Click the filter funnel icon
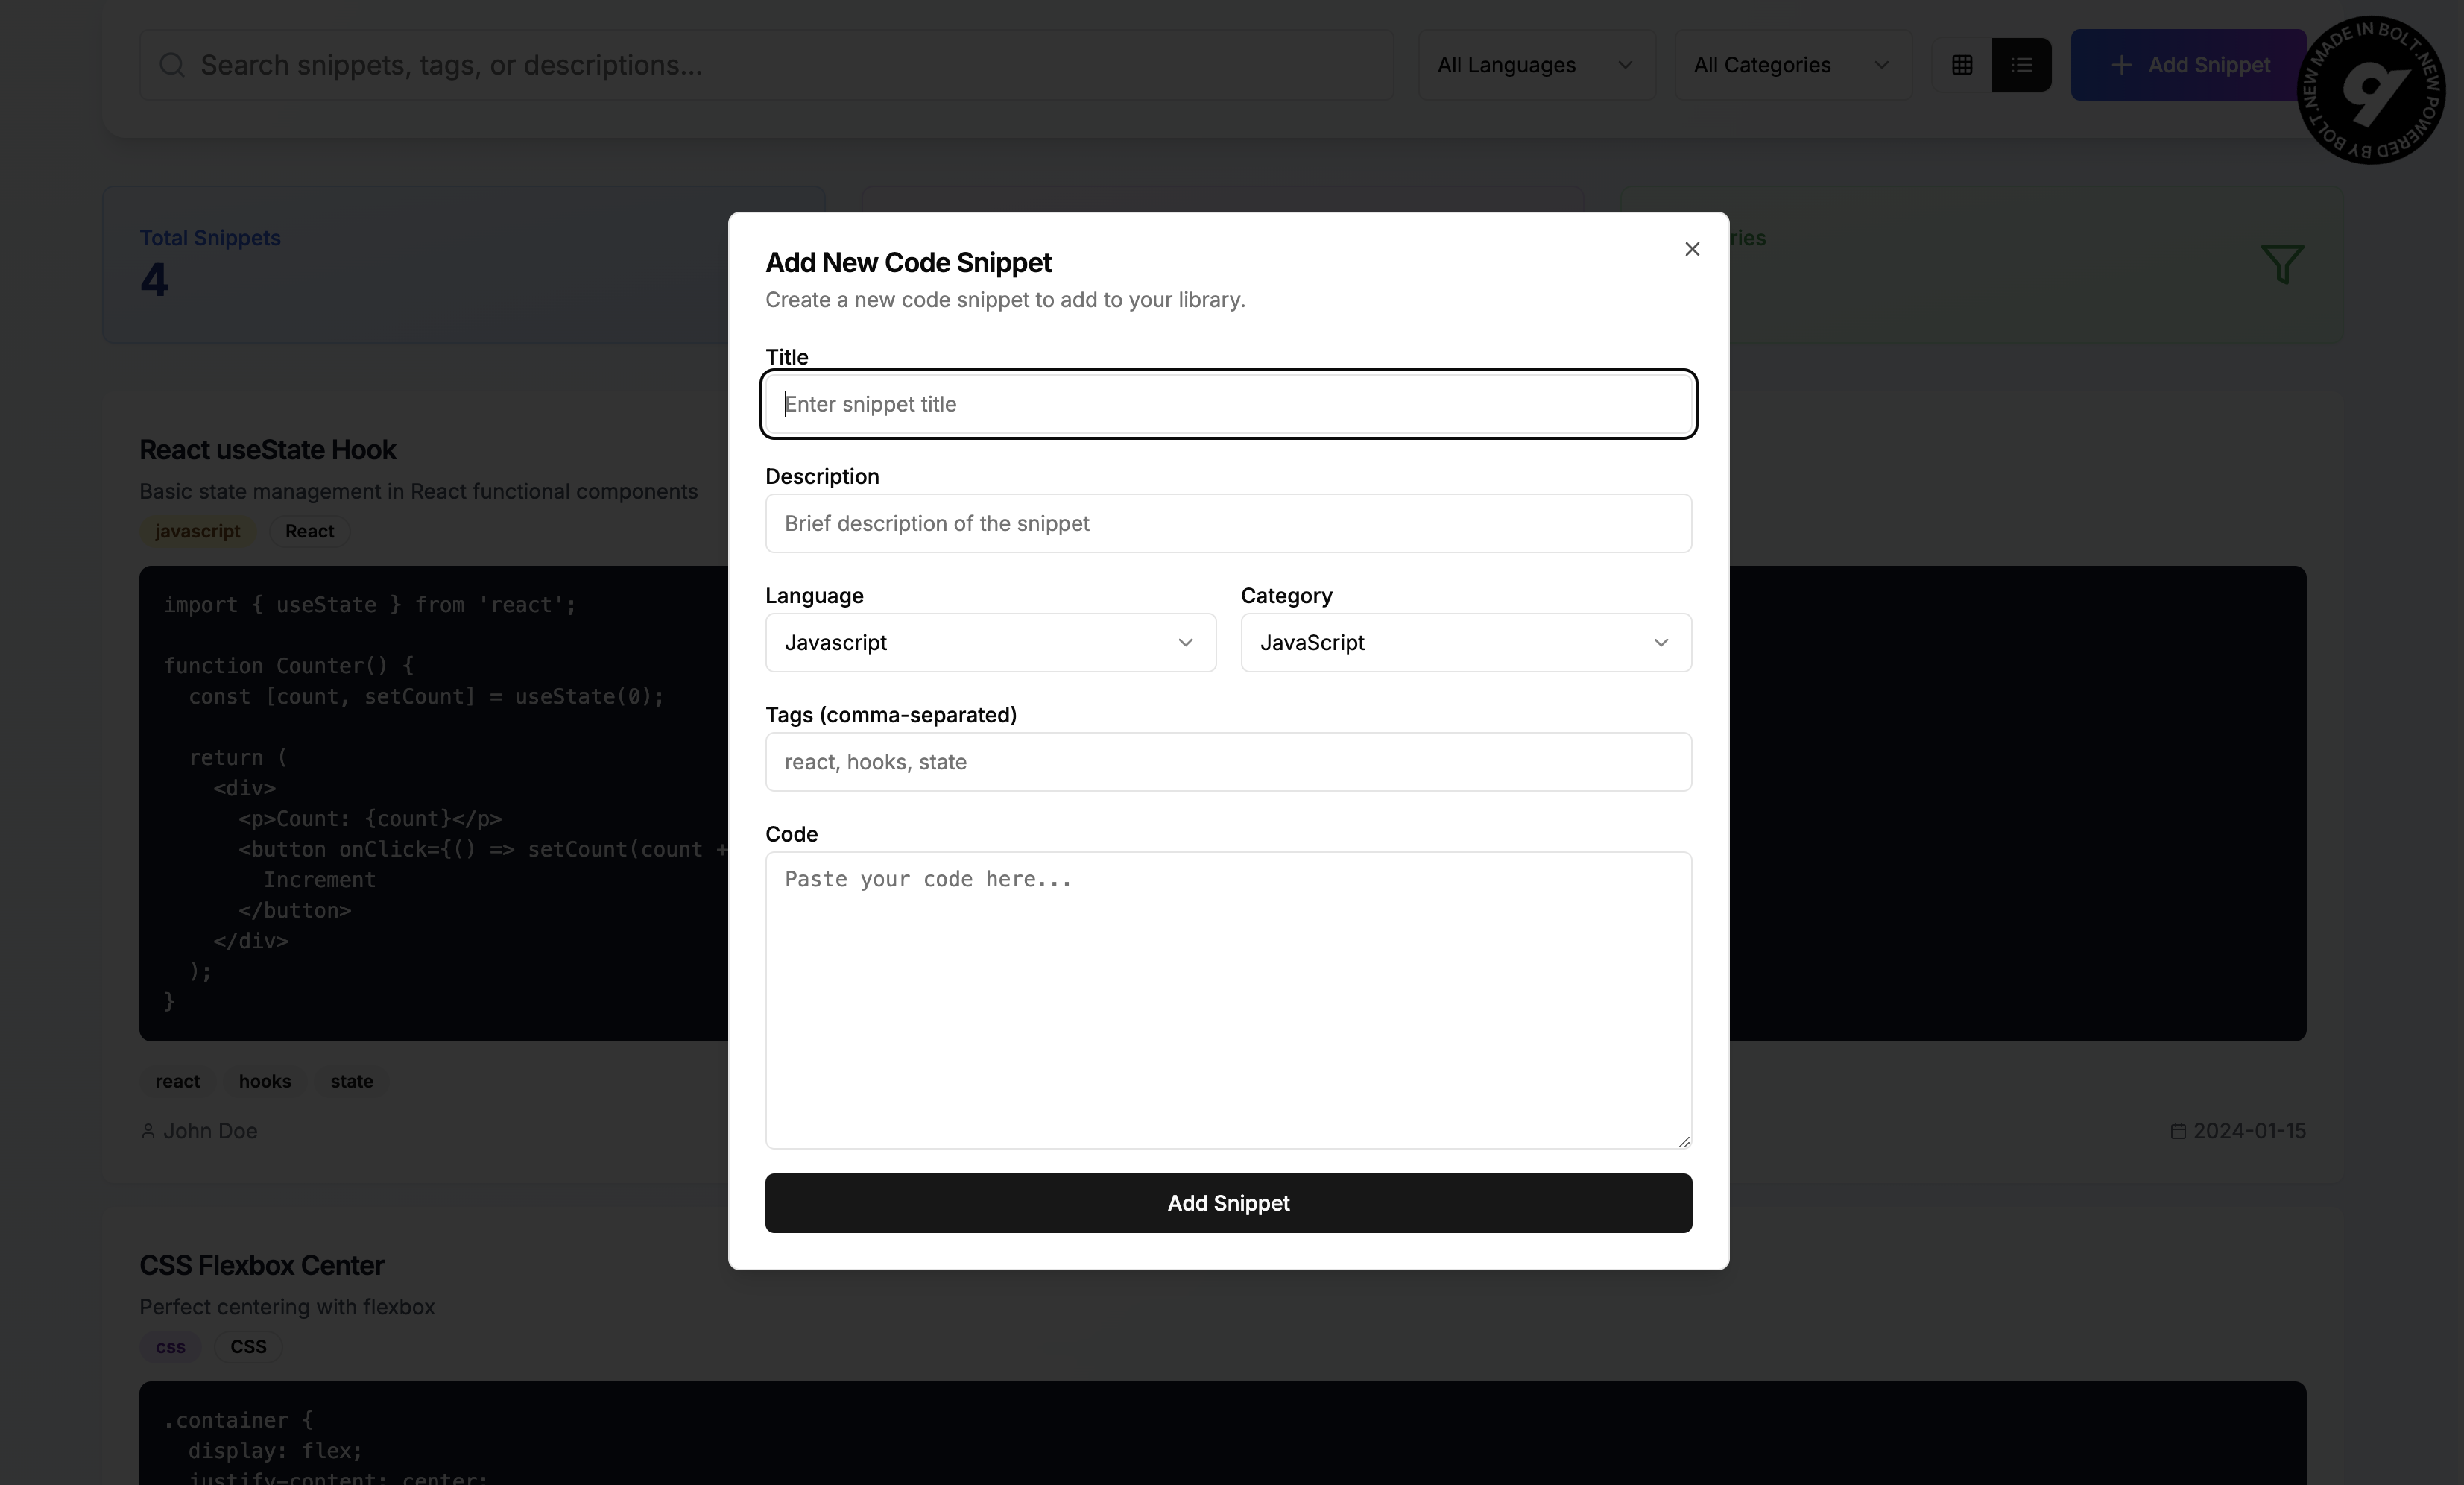 coord(2282,264)
